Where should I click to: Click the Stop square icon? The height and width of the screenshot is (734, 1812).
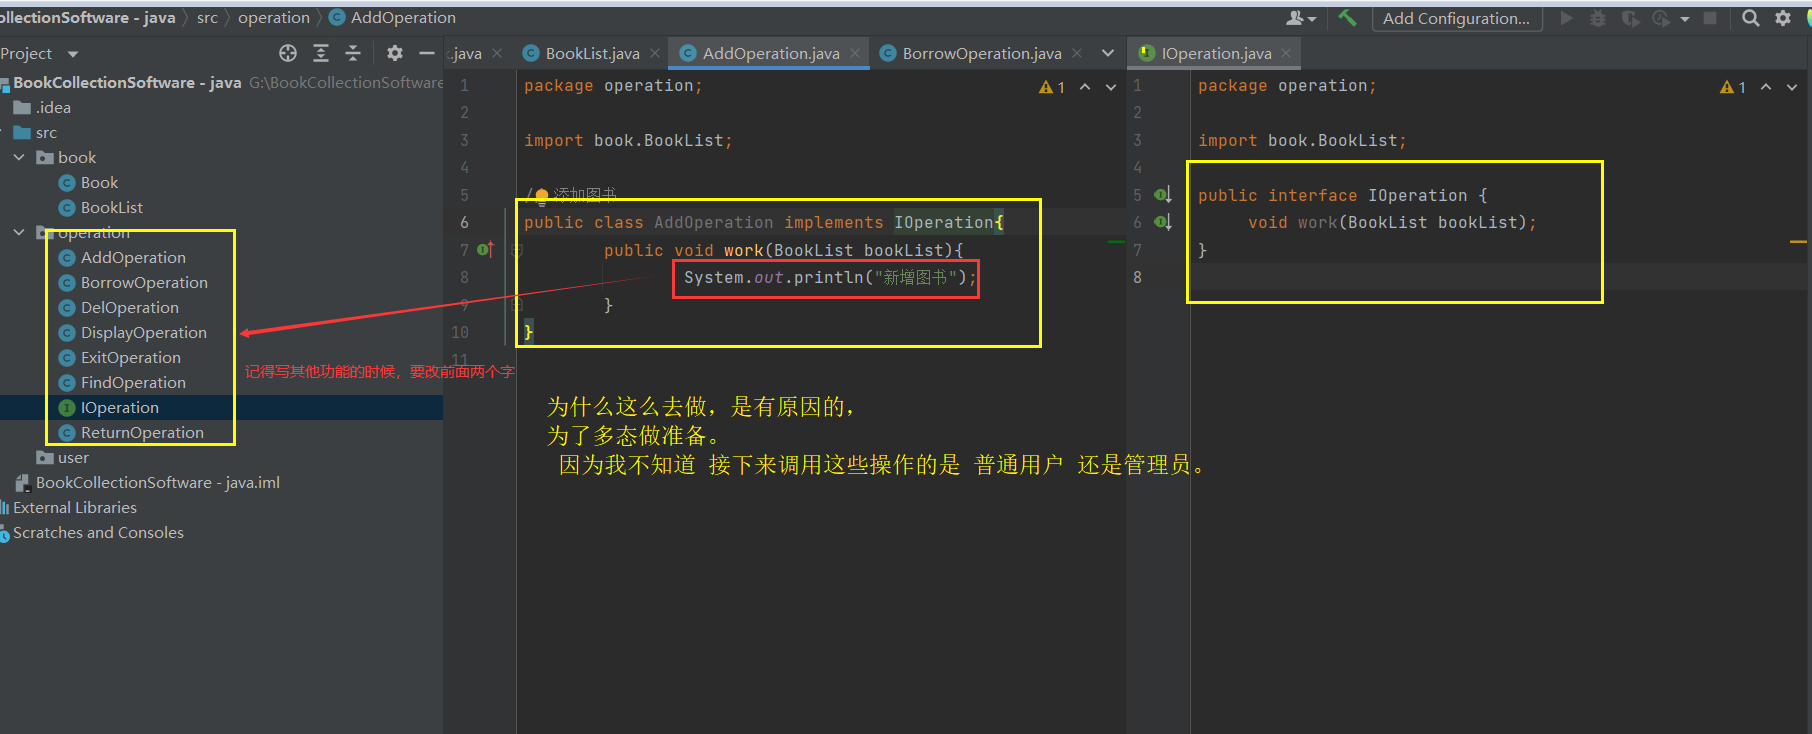(1710, 18)
